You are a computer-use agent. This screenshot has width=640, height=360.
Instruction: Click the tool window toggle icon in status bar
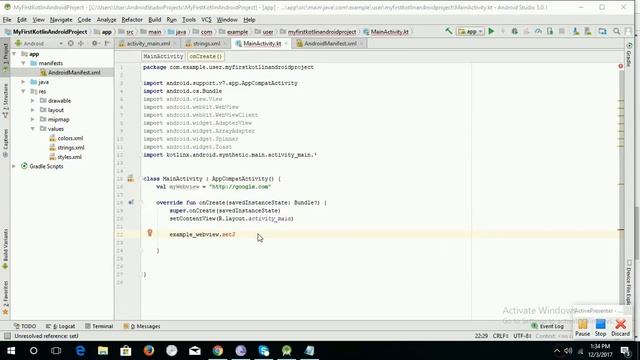[7, 336]
